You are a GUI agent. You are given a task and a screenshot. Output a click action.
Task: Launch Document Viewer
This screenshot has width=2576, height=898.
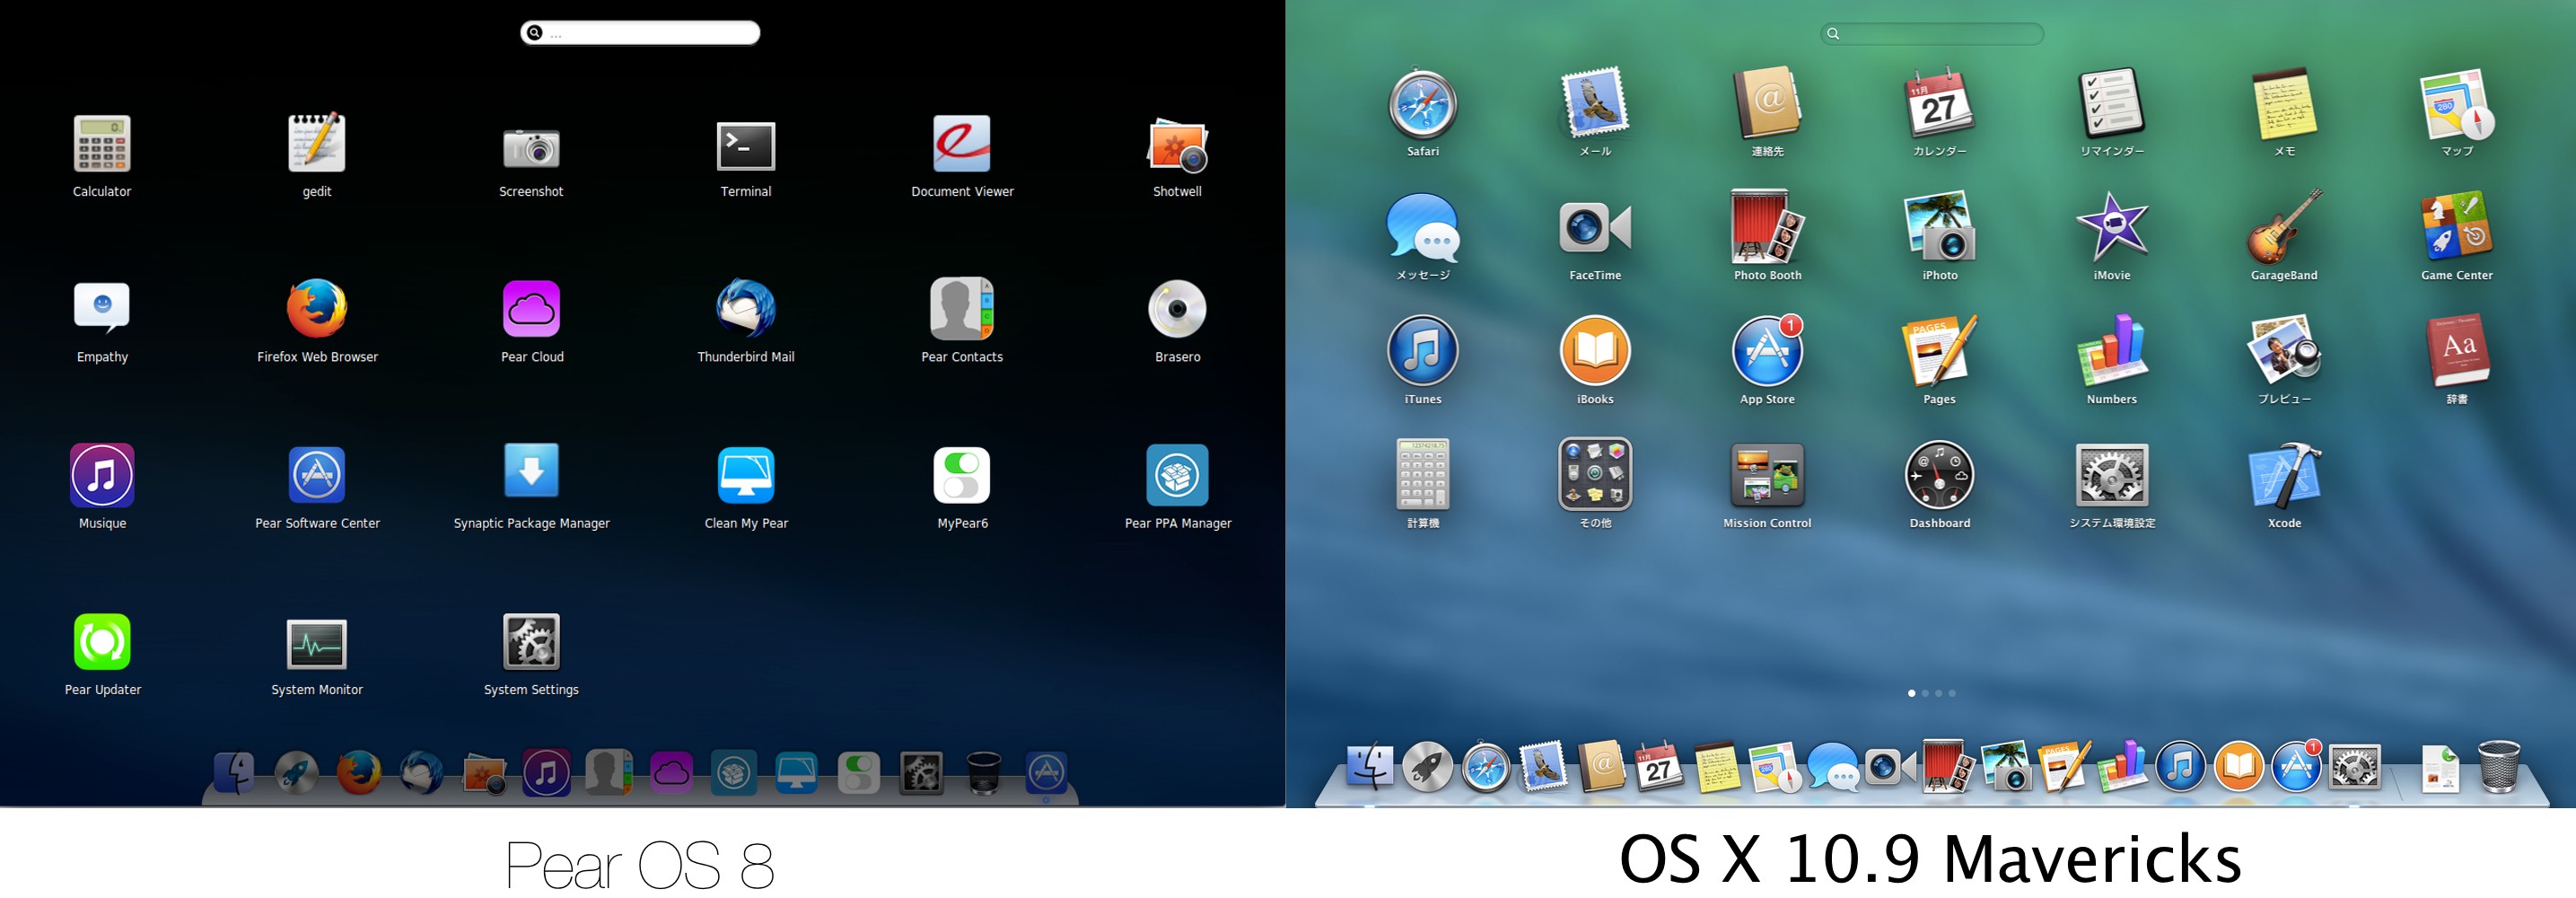tap(962, 144)
